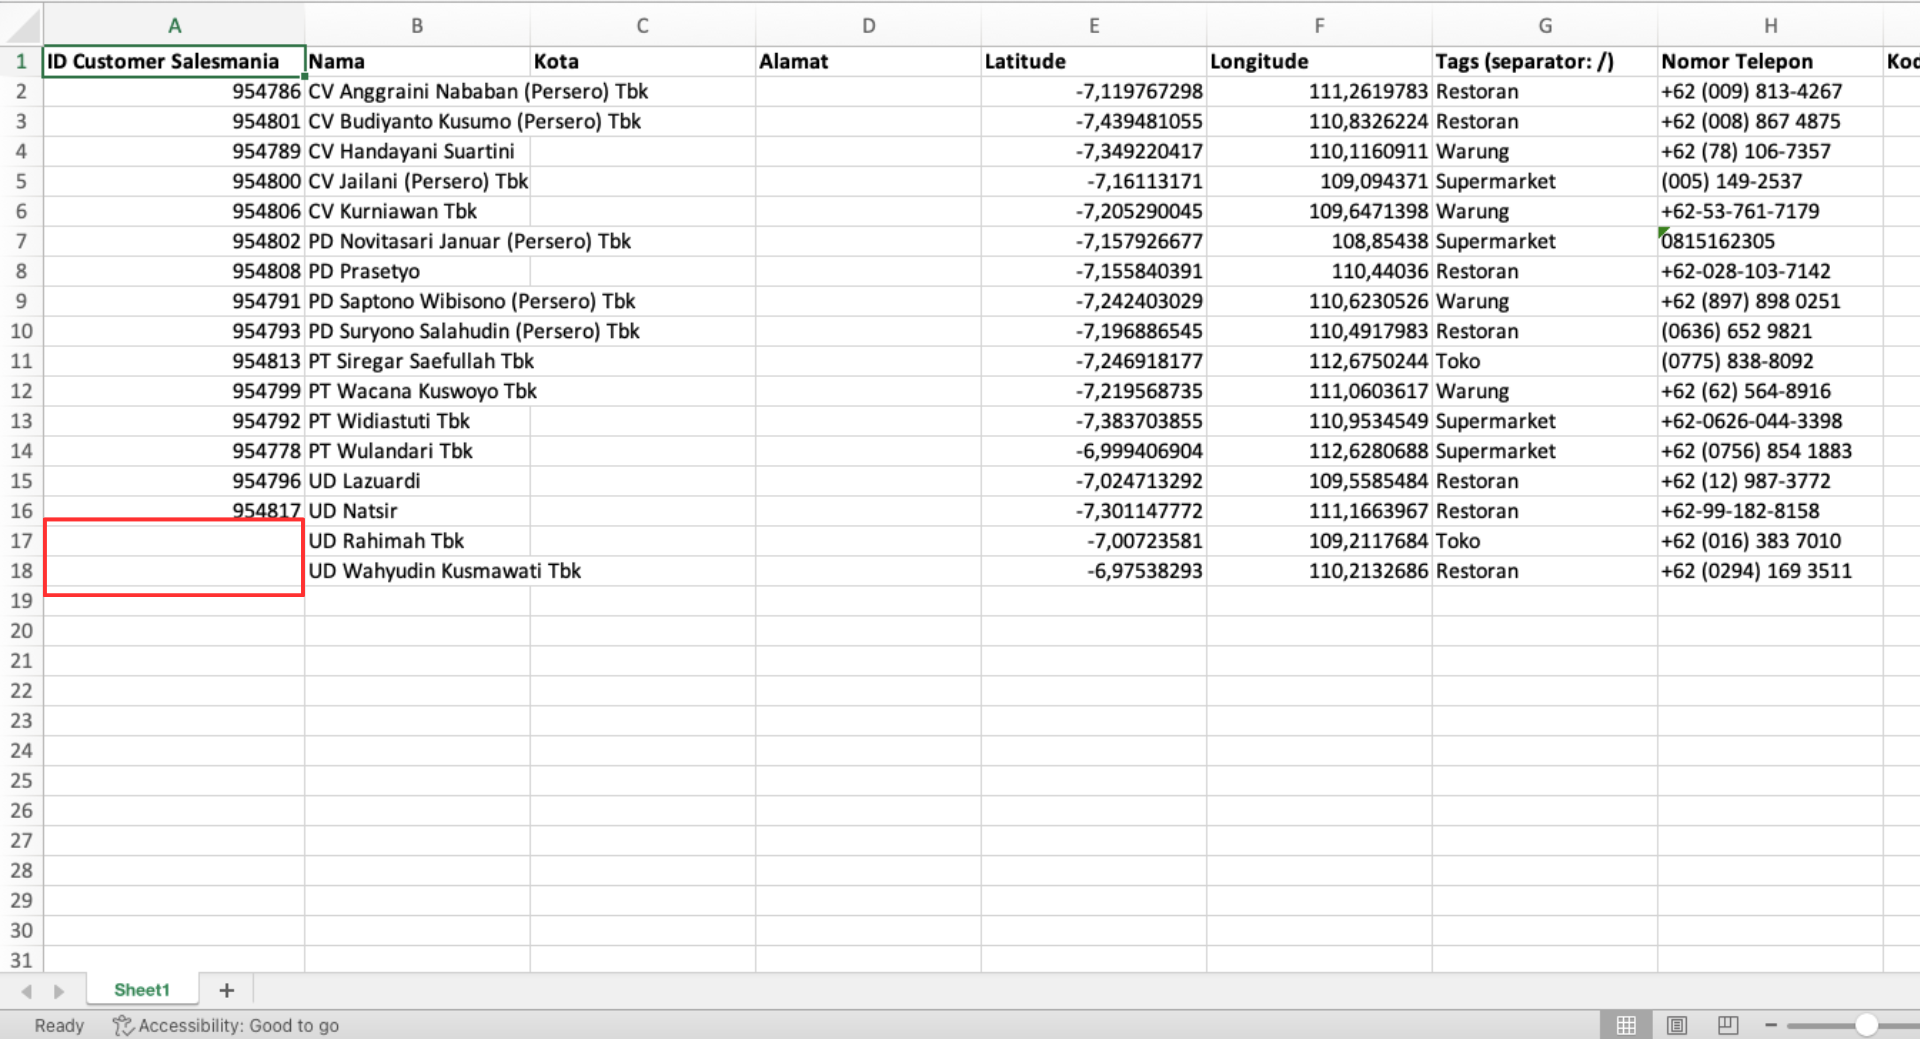Select 'Toko' tag for PT Siregar Saefullah
This screenshot has height=1039, width=1920.
1545,361
